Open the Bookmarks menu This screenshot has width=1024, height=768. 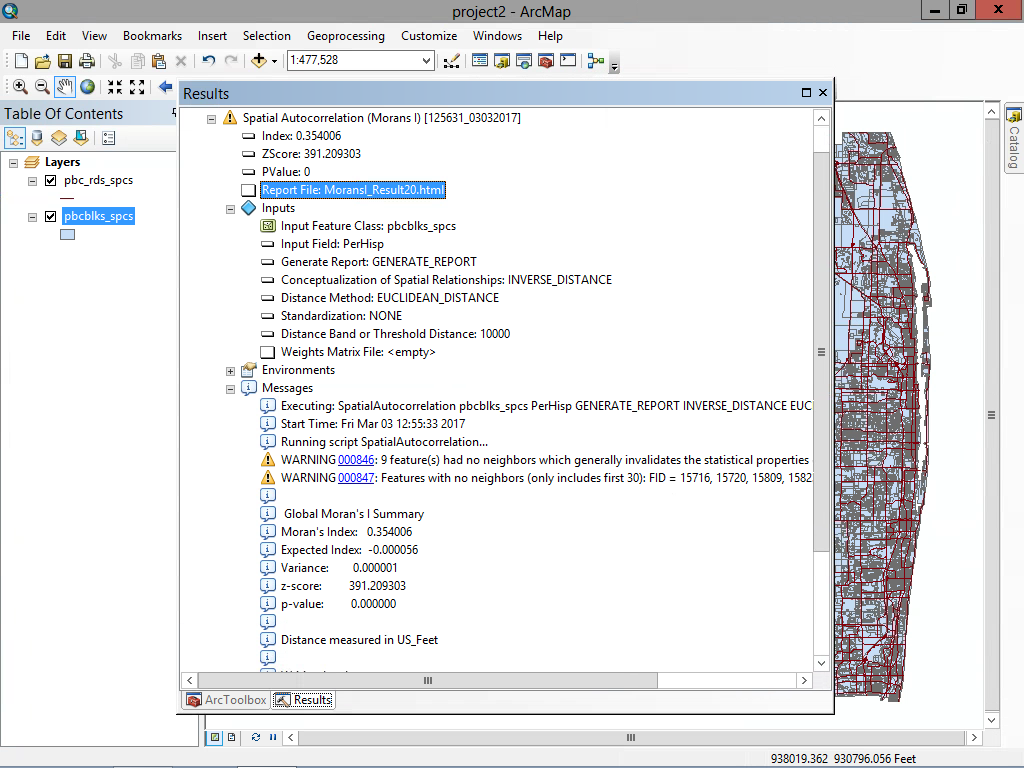[152, 36]
